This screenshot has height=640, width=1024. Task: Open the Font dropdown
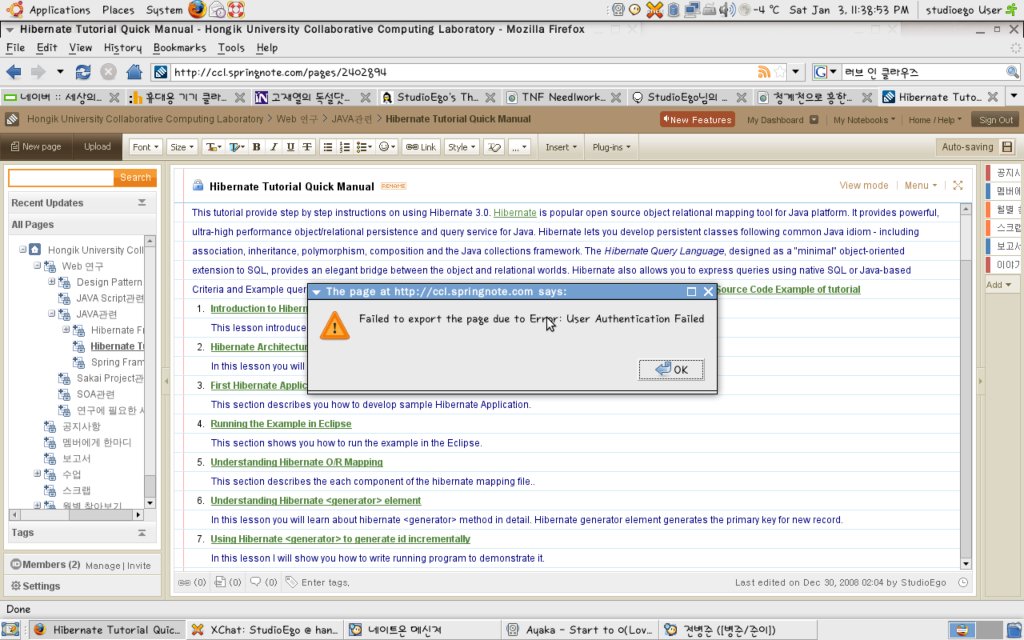146,147
